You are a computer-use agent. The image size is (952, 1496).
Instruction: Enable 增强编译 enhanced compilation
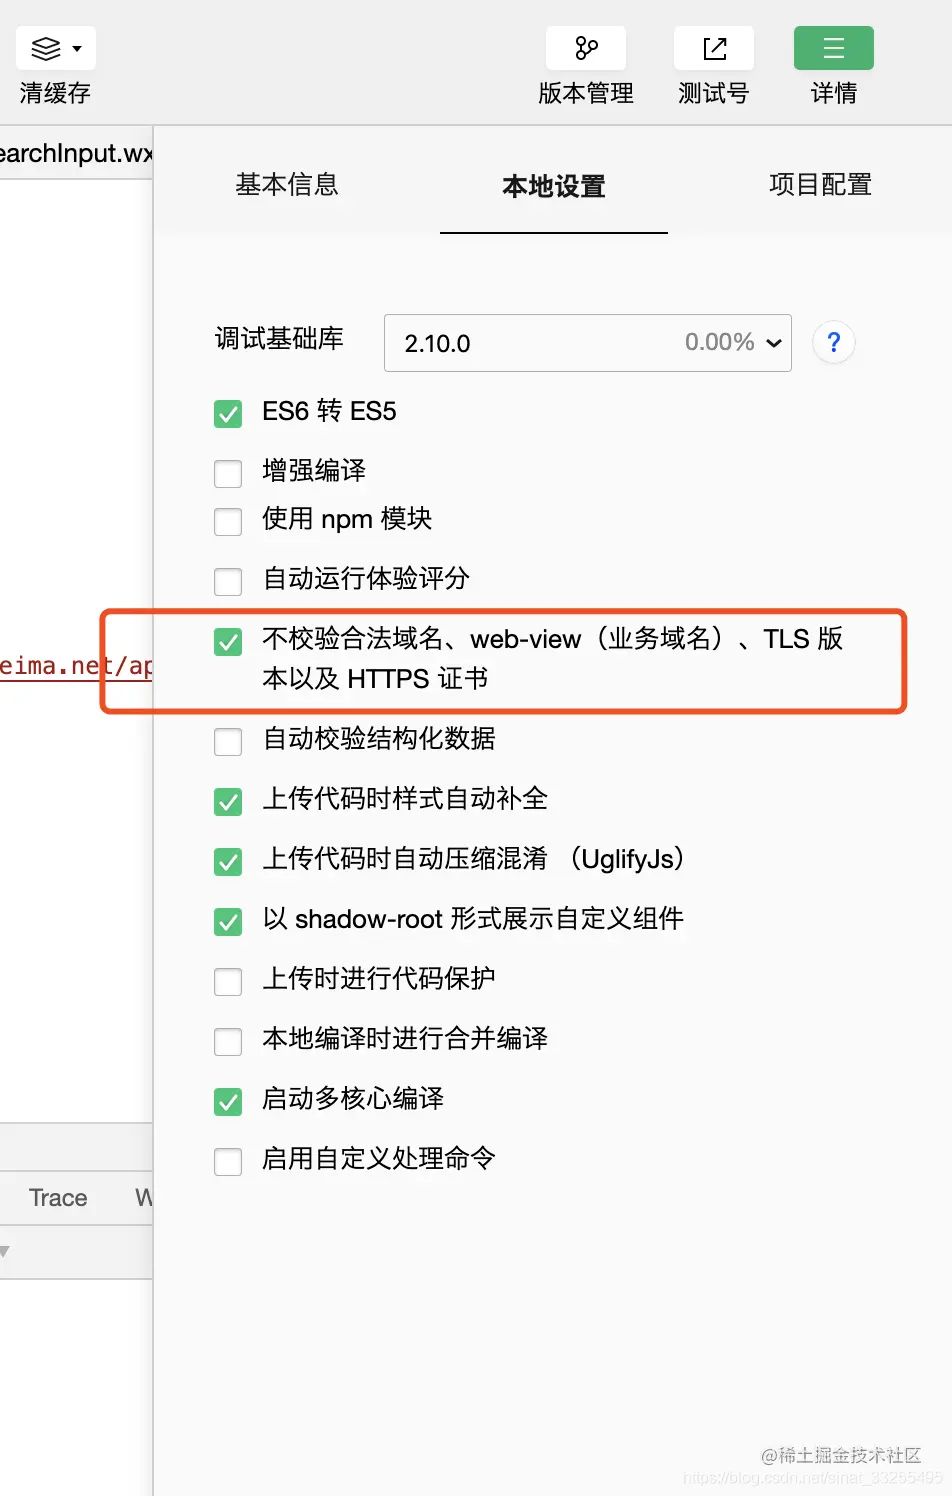point(227,473)
